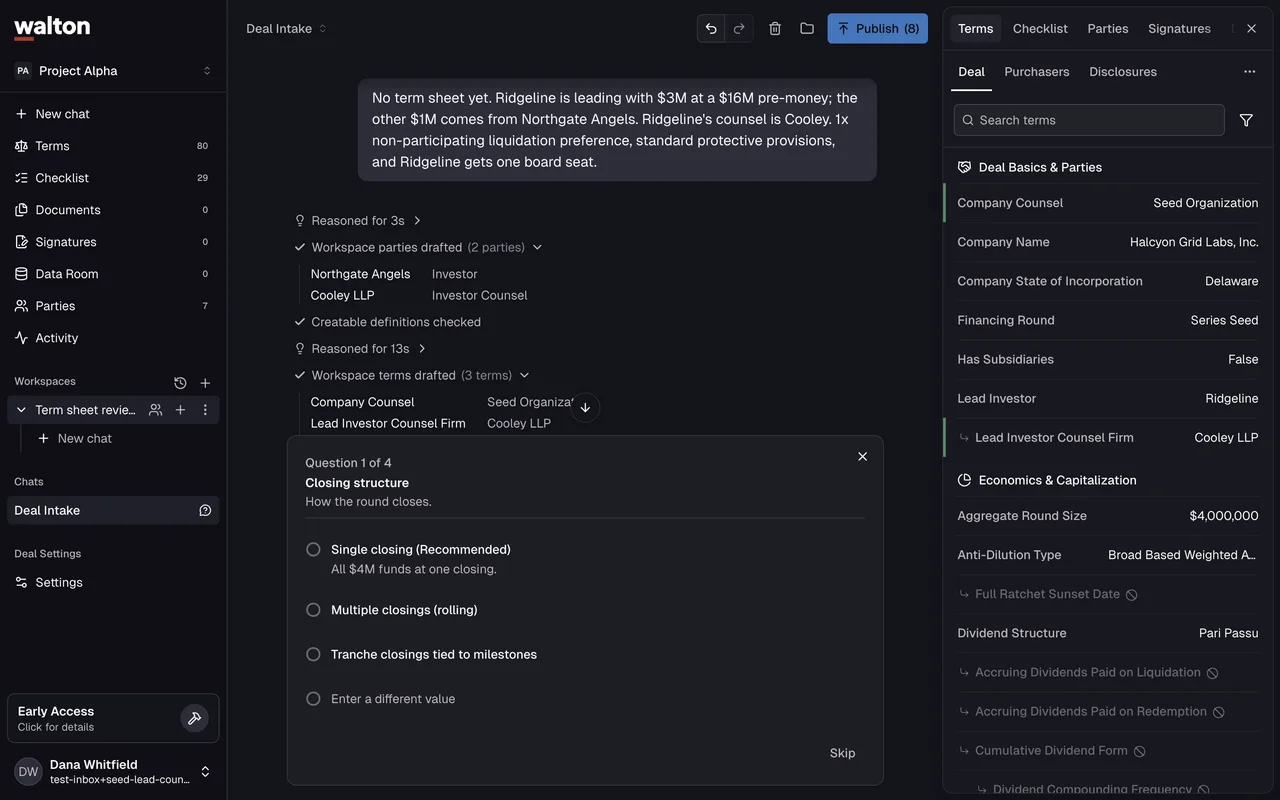Open Data Room in the sidebar
1280x800 pixels.
pos(113,274)
